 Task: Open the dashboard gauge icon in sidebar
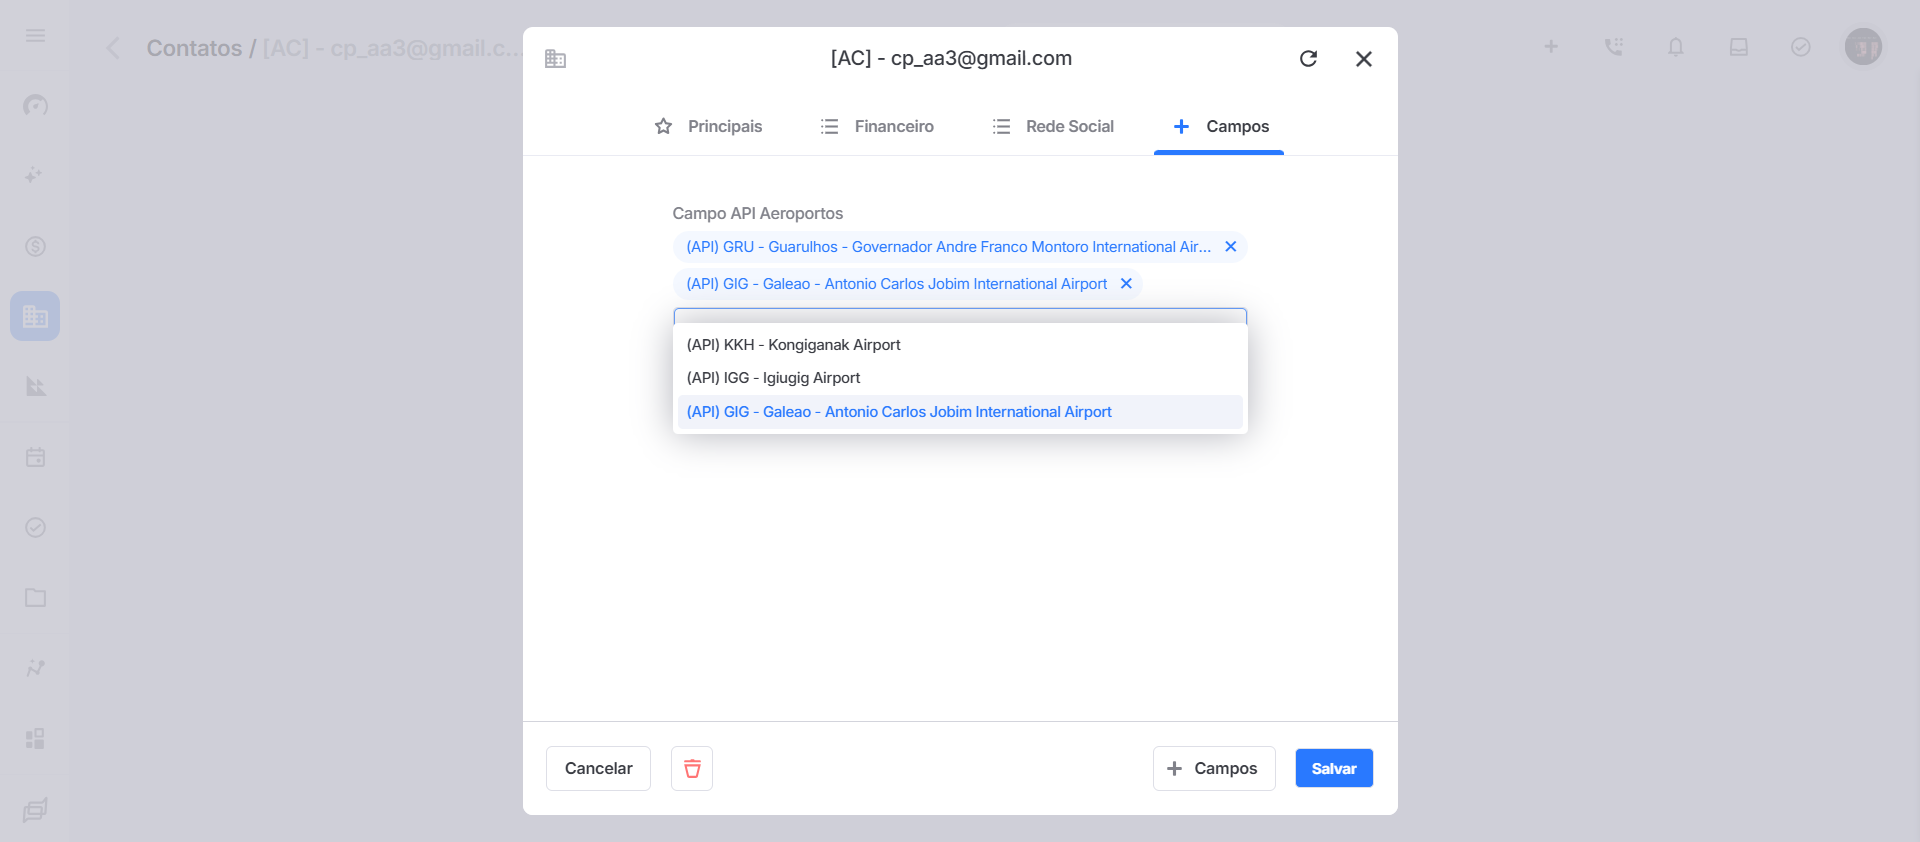click(36, 105)
